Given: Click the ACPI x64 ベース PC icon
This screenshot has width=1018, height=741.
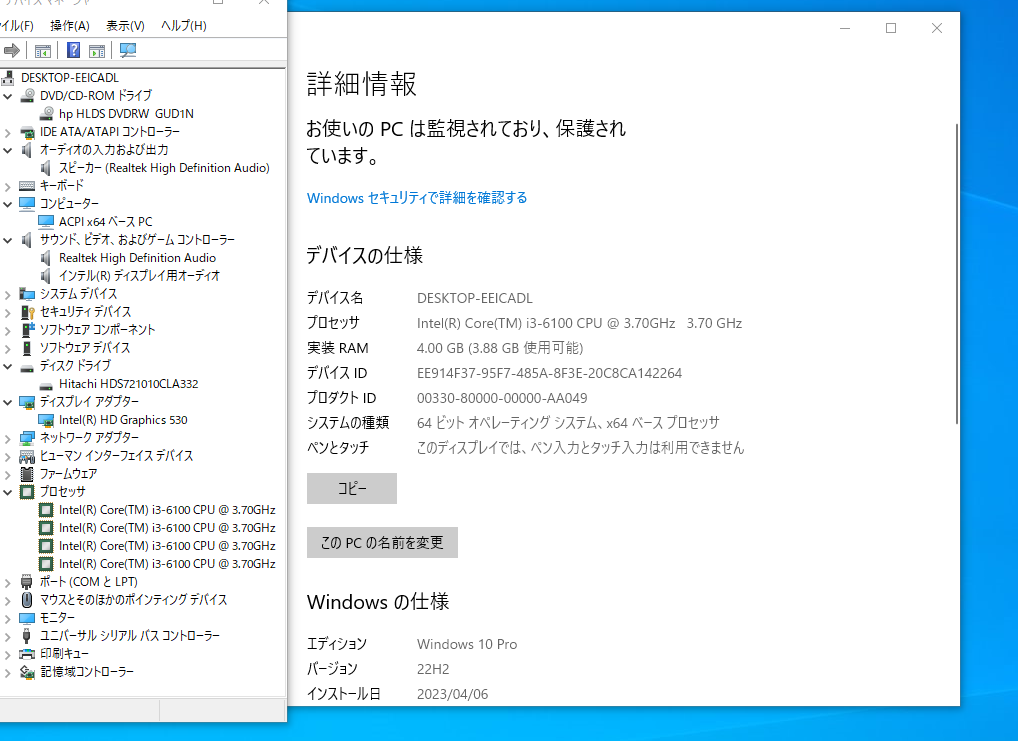Looking at the screenshot, I should pyautogui.click(x=46, y=222).
